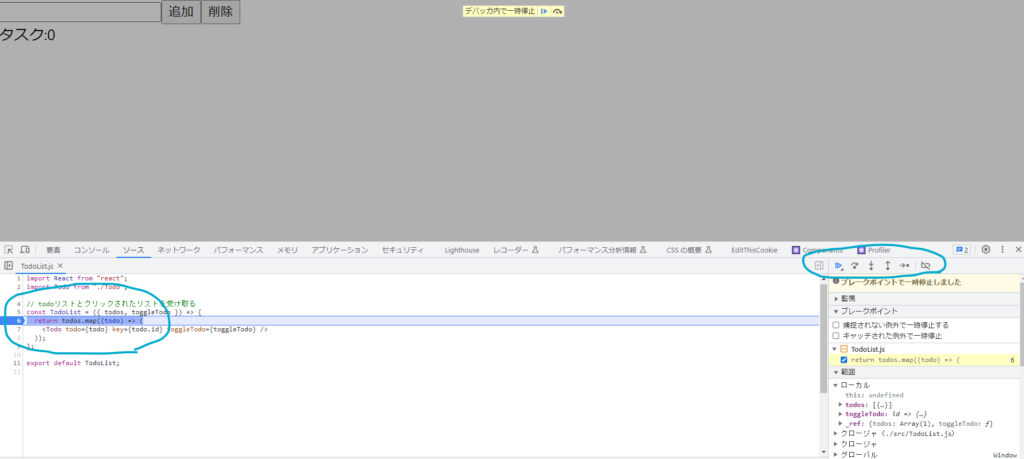This screenshot has height=459, width=1024.
Task: Step into next function call
Action: pos(871,266)
